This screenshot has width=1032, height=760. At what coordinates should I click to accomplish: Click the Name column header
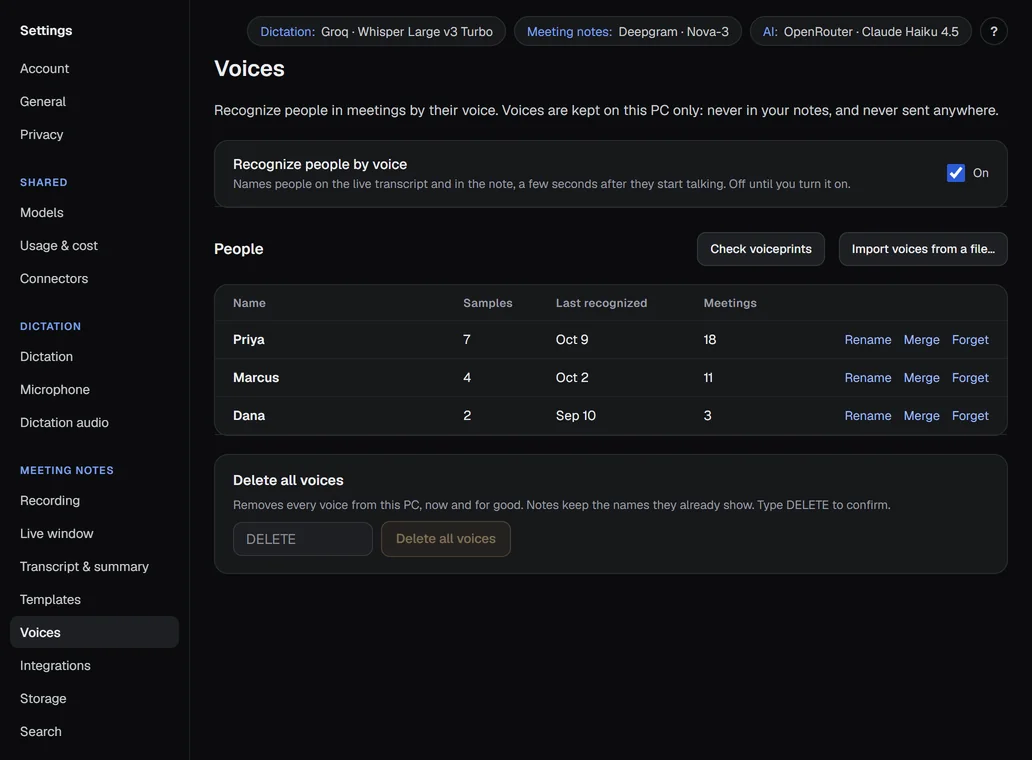[249, 303]
